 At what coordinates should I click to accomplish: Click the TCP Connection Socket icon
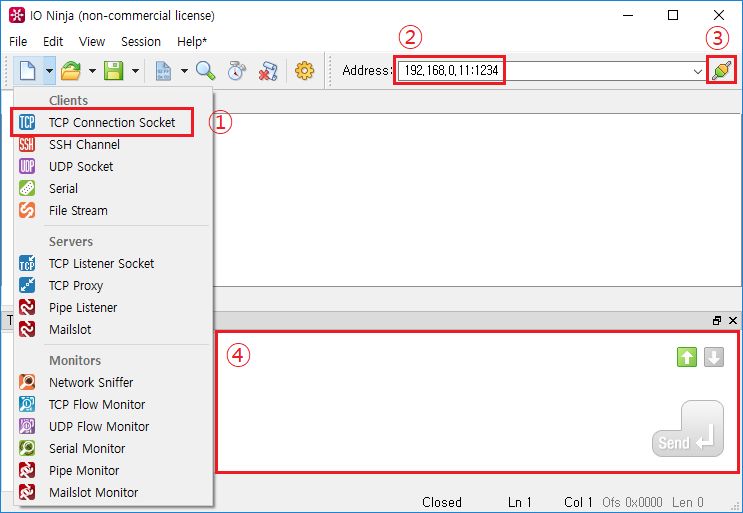(27, 122)
